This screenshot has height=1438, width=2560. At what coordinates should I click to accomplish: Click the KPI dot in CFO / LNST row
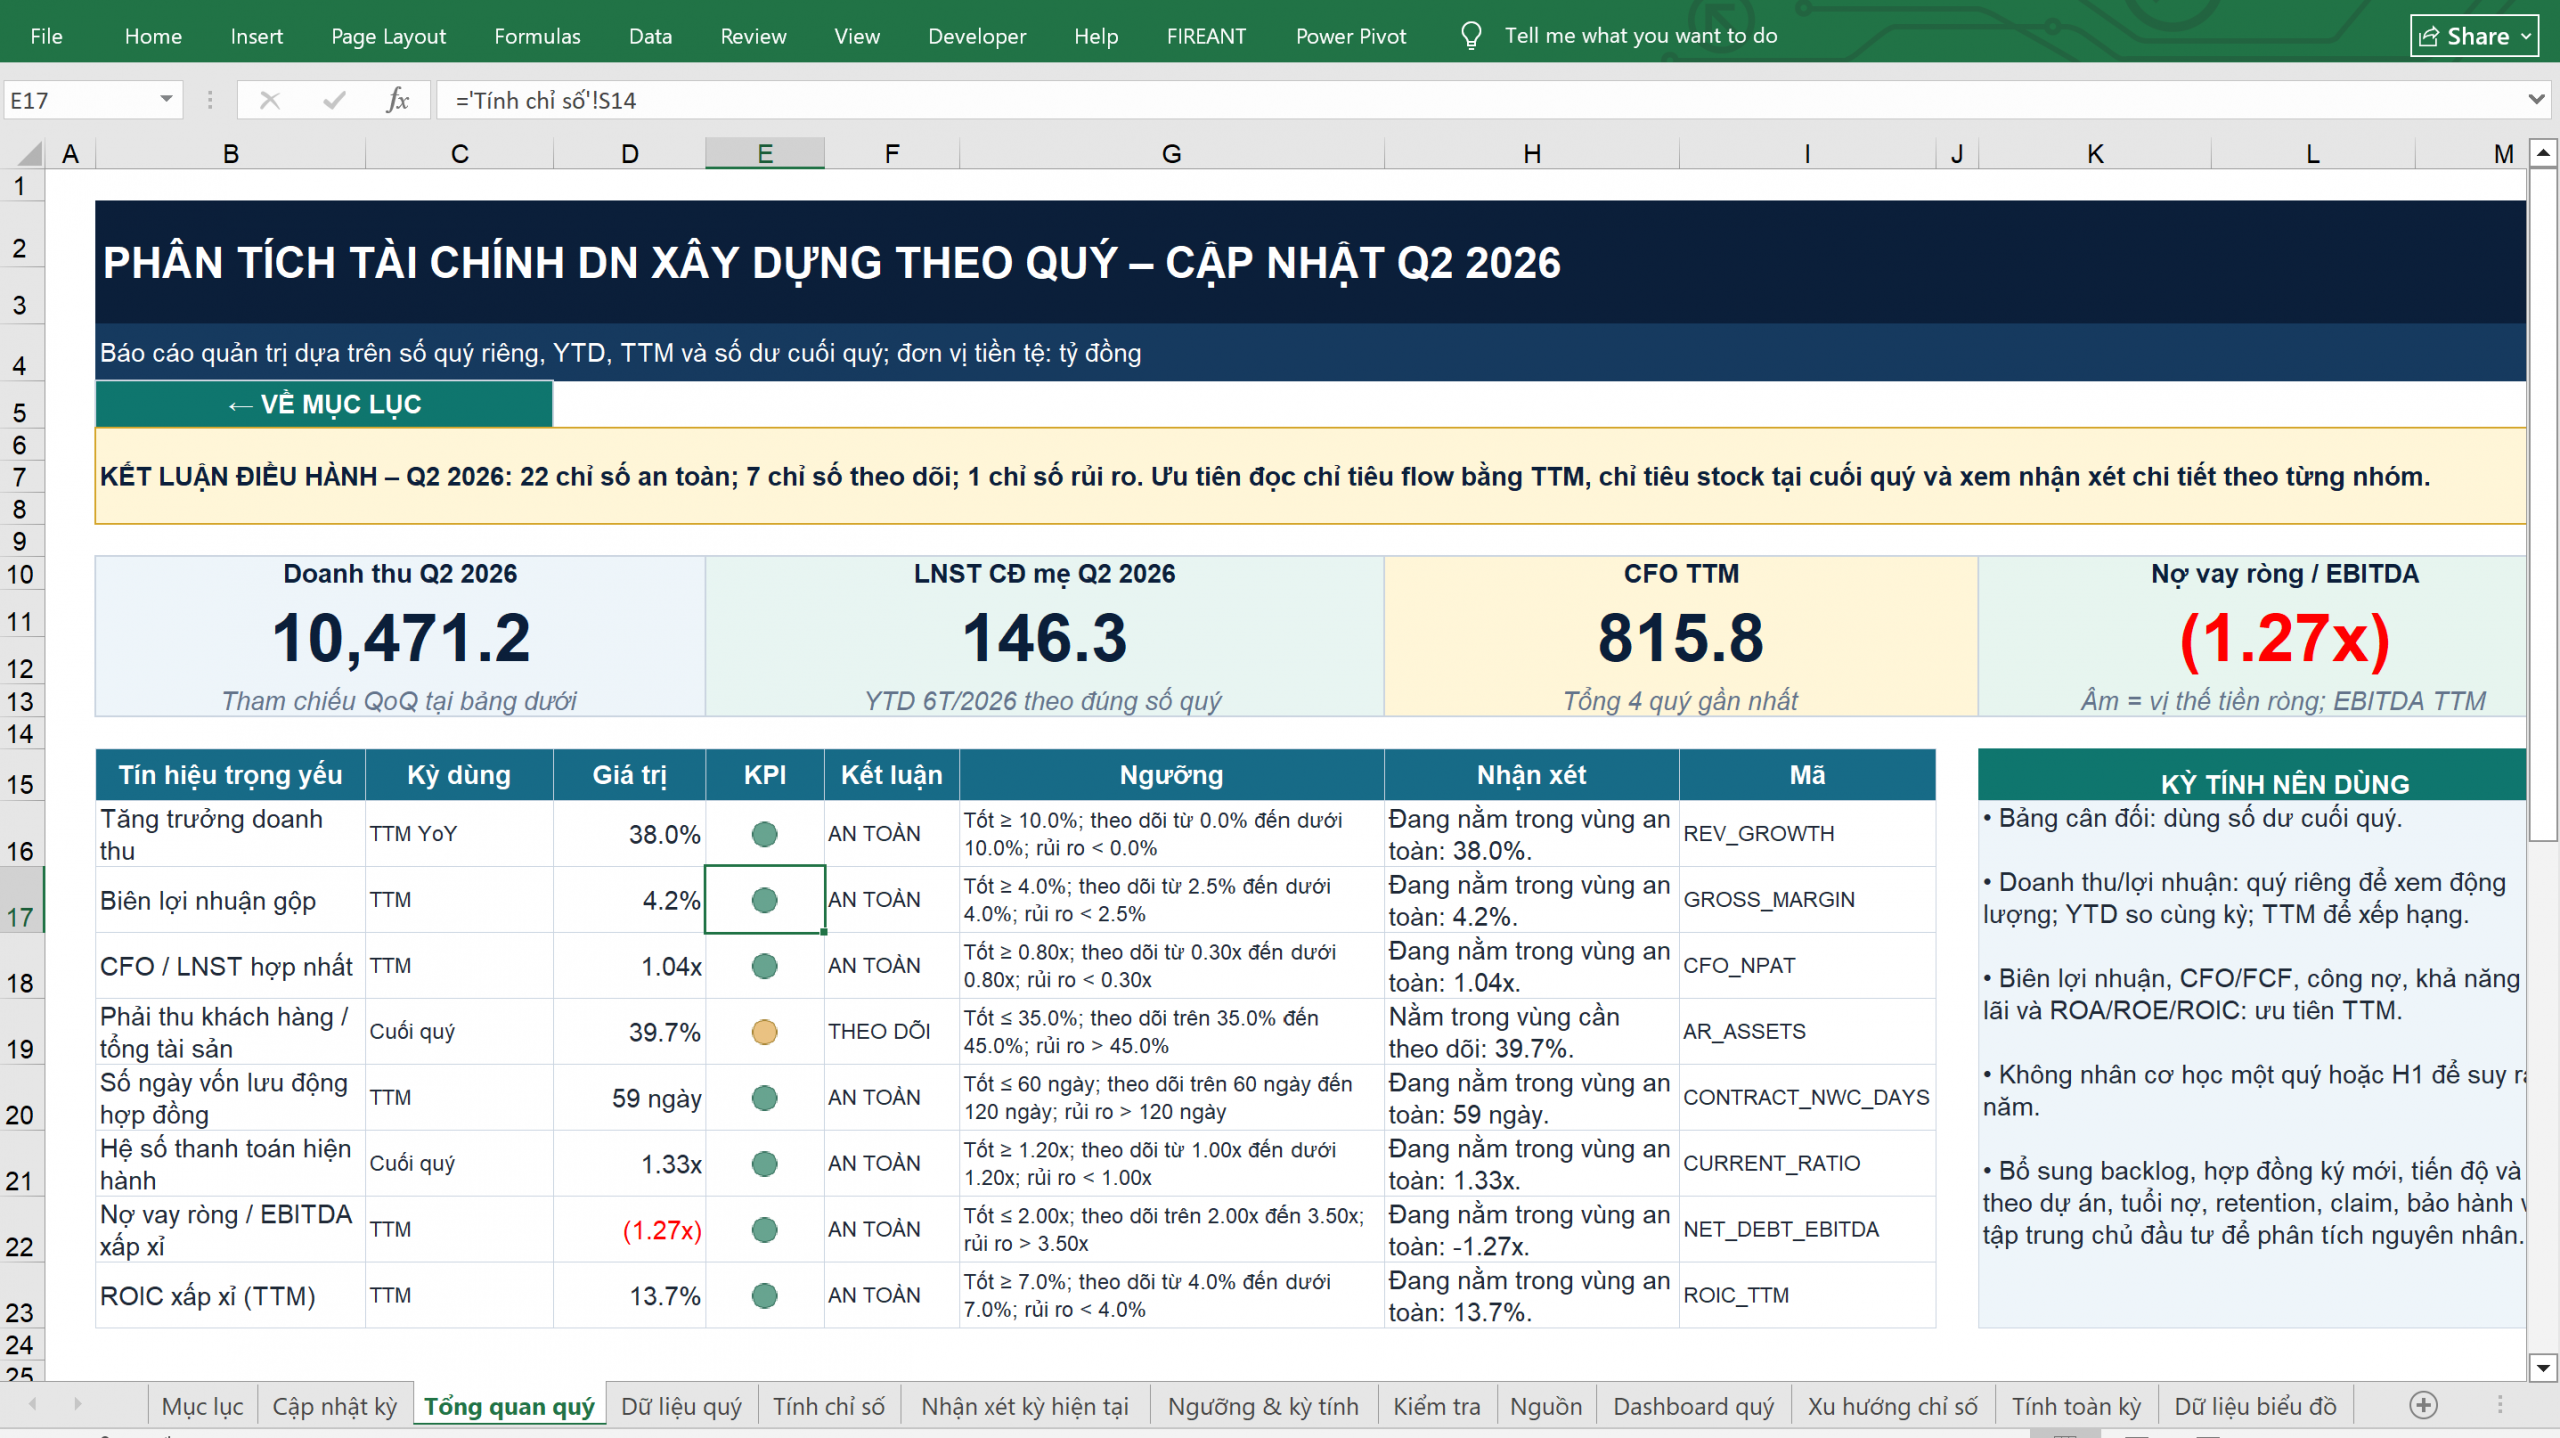coord(764,966)
